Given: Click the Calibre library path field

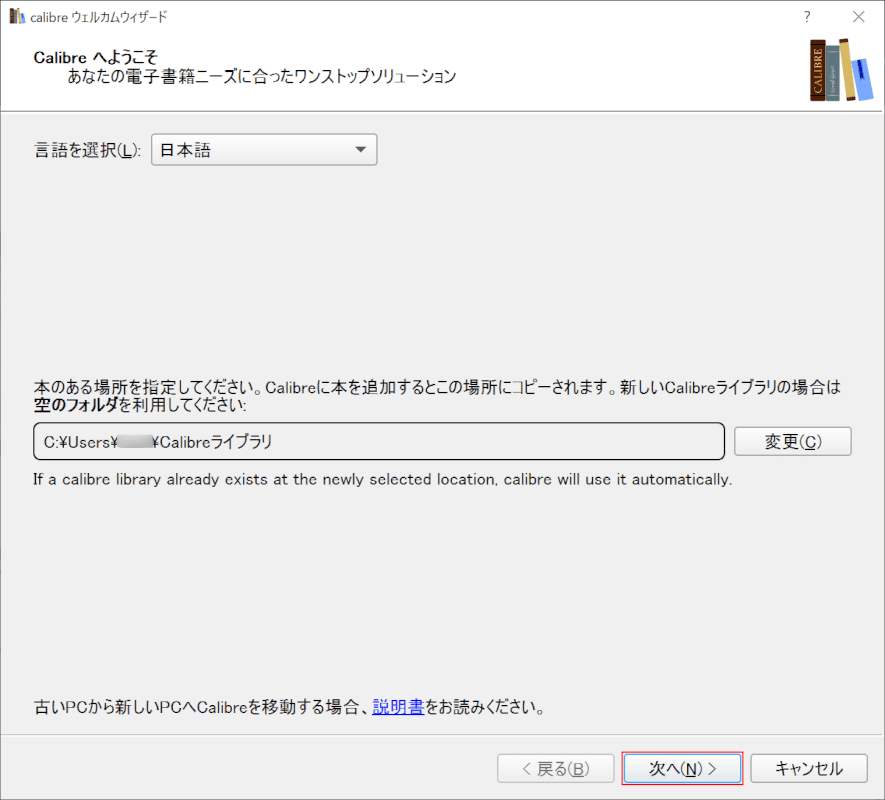Looking at the screenshot, I should coord(379,441).
